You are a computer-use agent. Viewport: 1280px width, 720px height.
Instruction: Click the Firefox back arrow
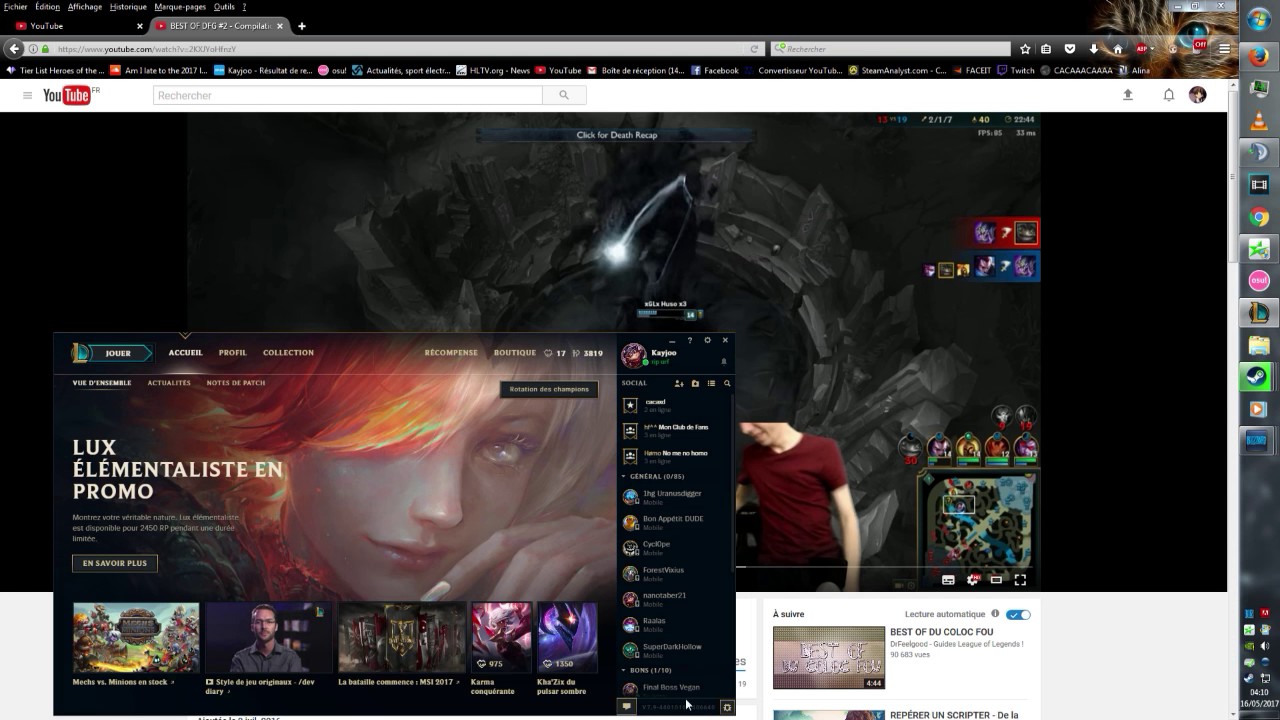(x=14, y=49)
